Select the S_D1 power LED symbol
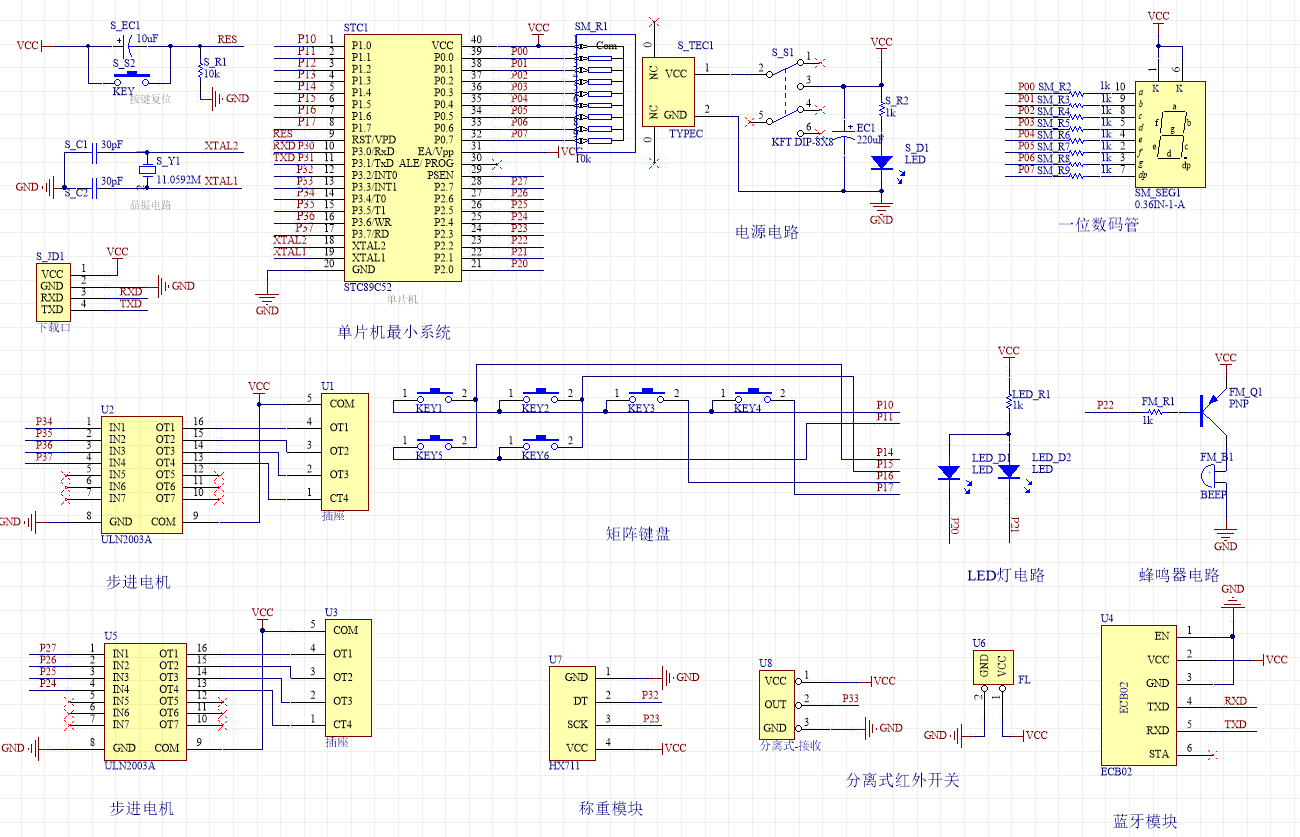The image size is (1300, 837). tap(881, 162)
